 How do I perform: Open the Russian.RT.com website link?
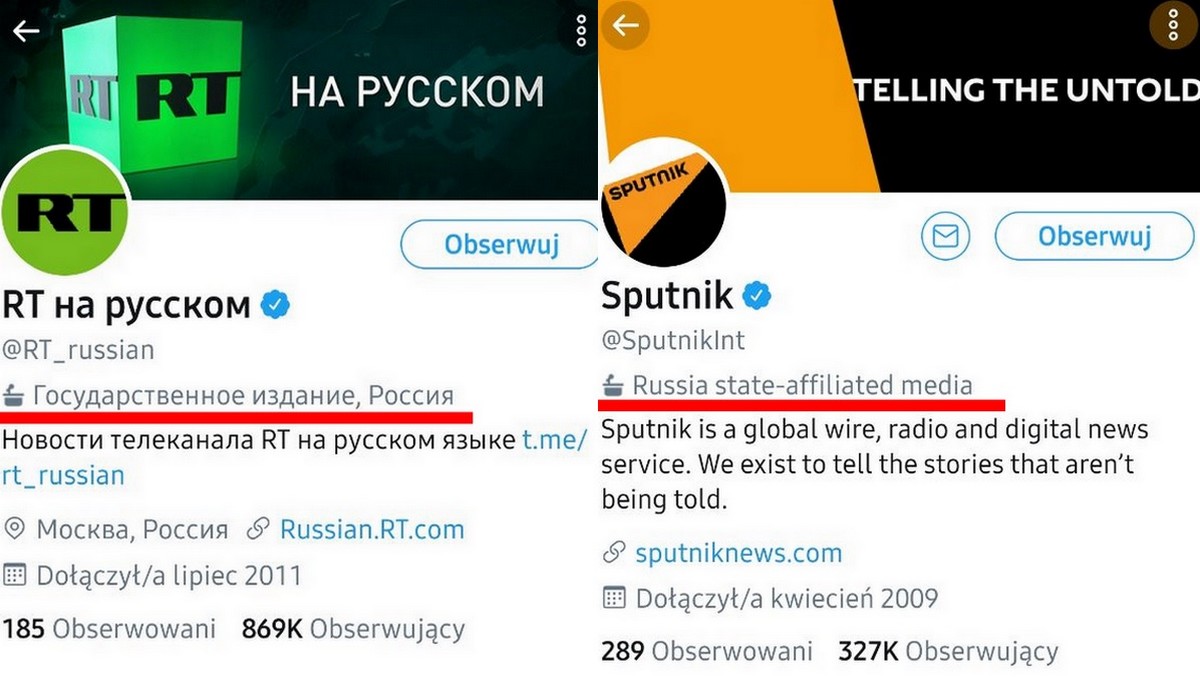coord(371,529)
